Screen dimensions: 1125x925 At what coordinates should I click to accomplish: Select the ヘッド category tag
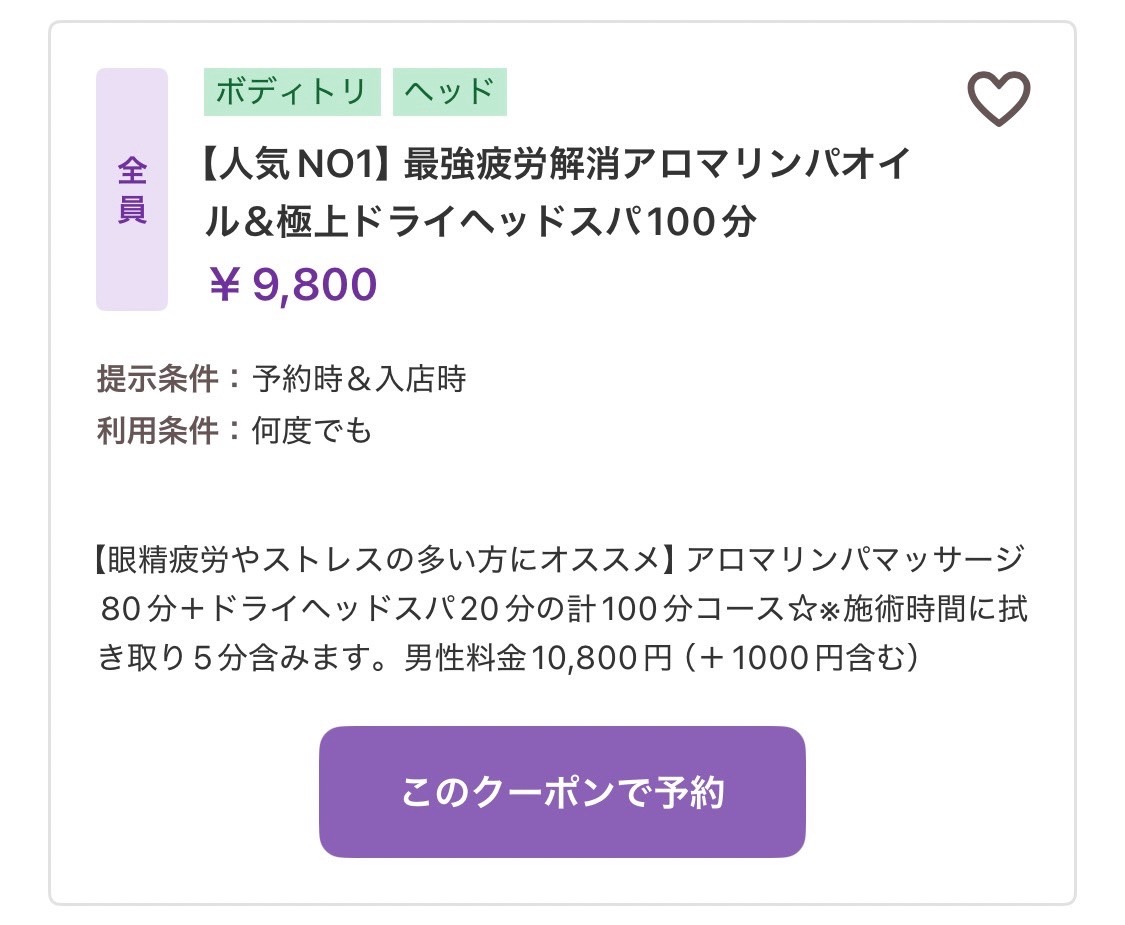[450, 92]
